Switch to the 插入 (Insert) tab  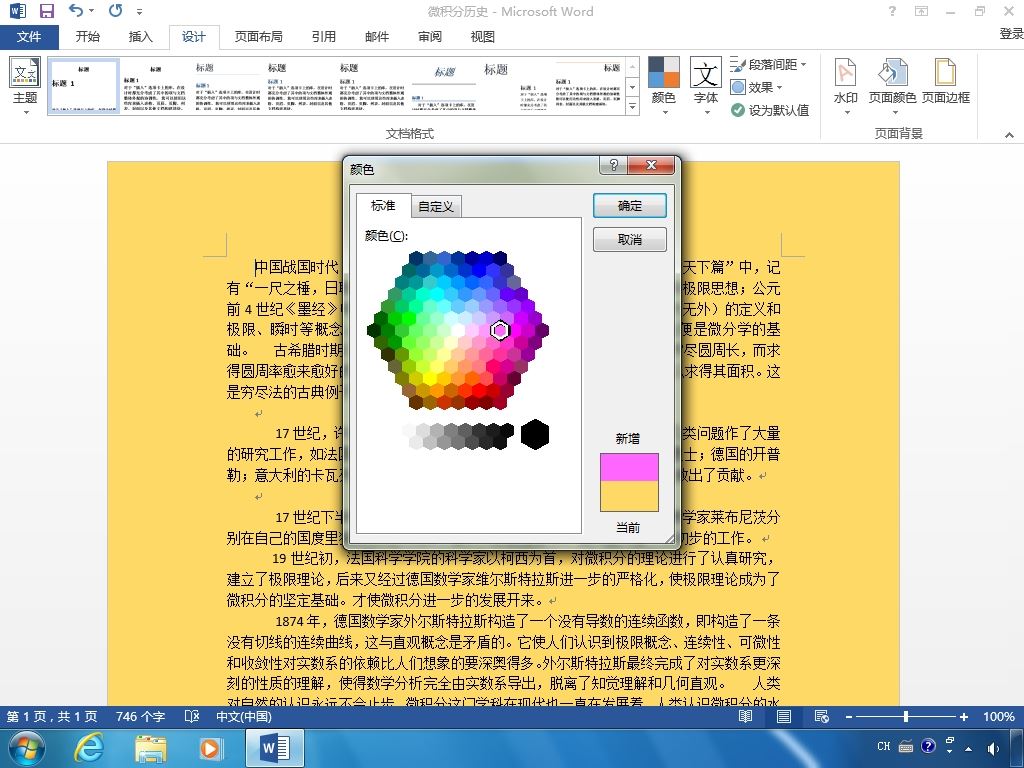click(140, 37)
